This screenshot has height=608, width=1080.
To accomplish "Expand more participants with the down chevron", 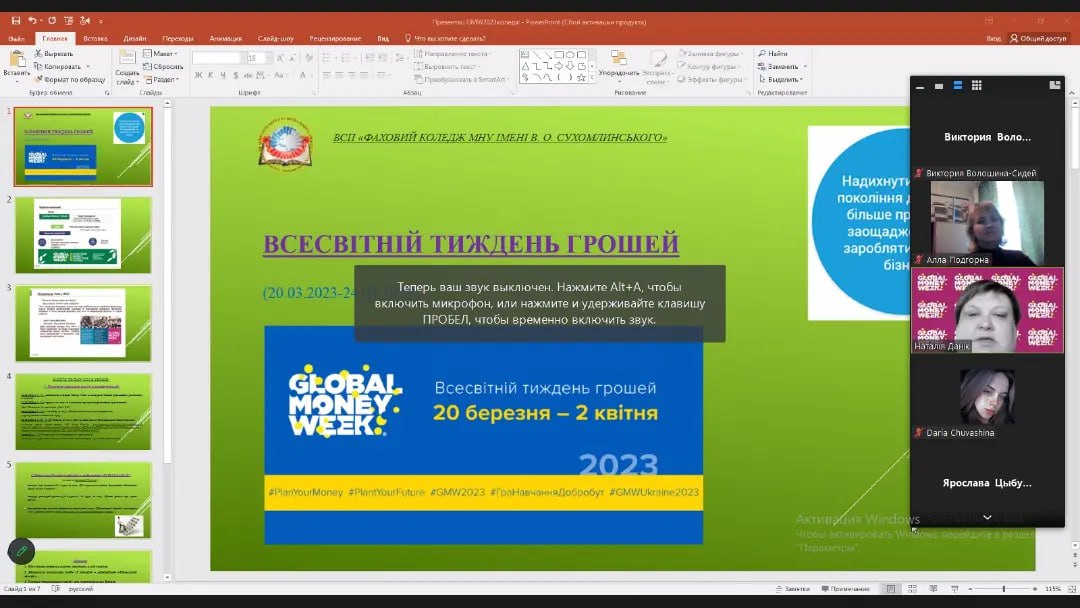I will point(987,517).
